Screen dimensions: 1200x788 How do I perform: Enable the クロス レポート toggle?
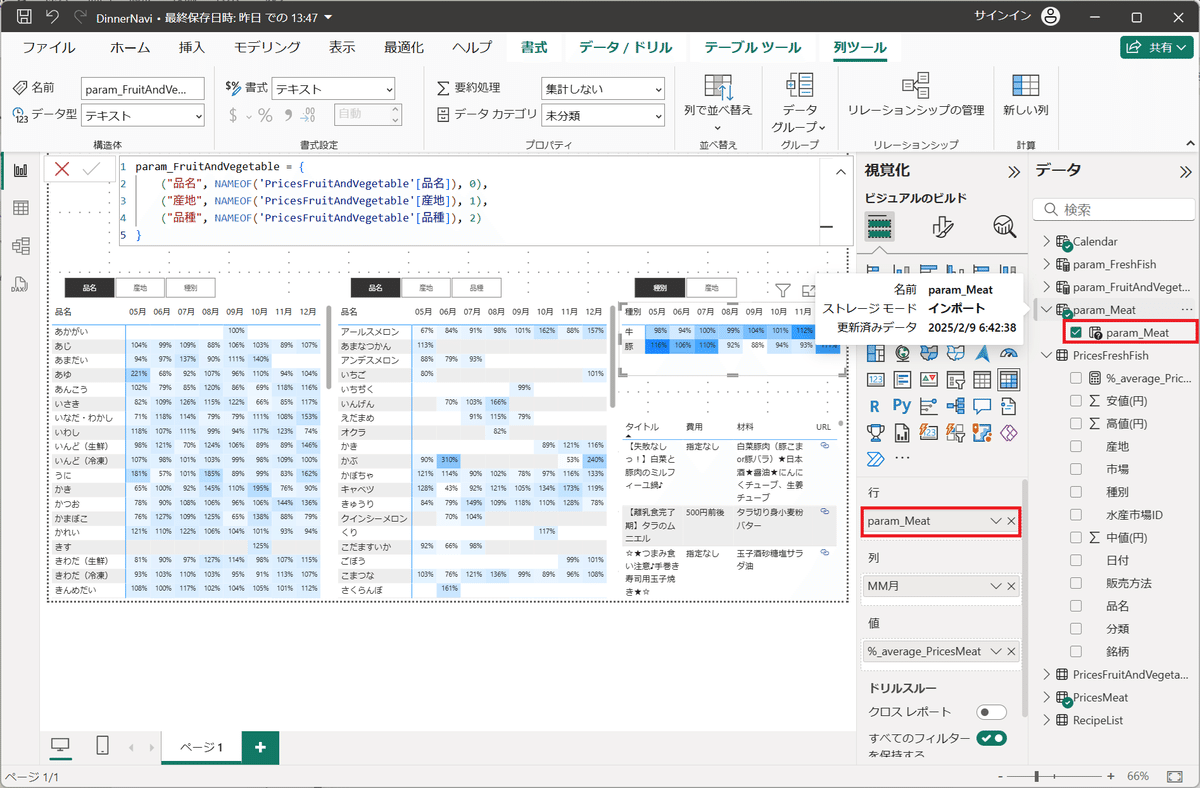(x=992, y=712)
